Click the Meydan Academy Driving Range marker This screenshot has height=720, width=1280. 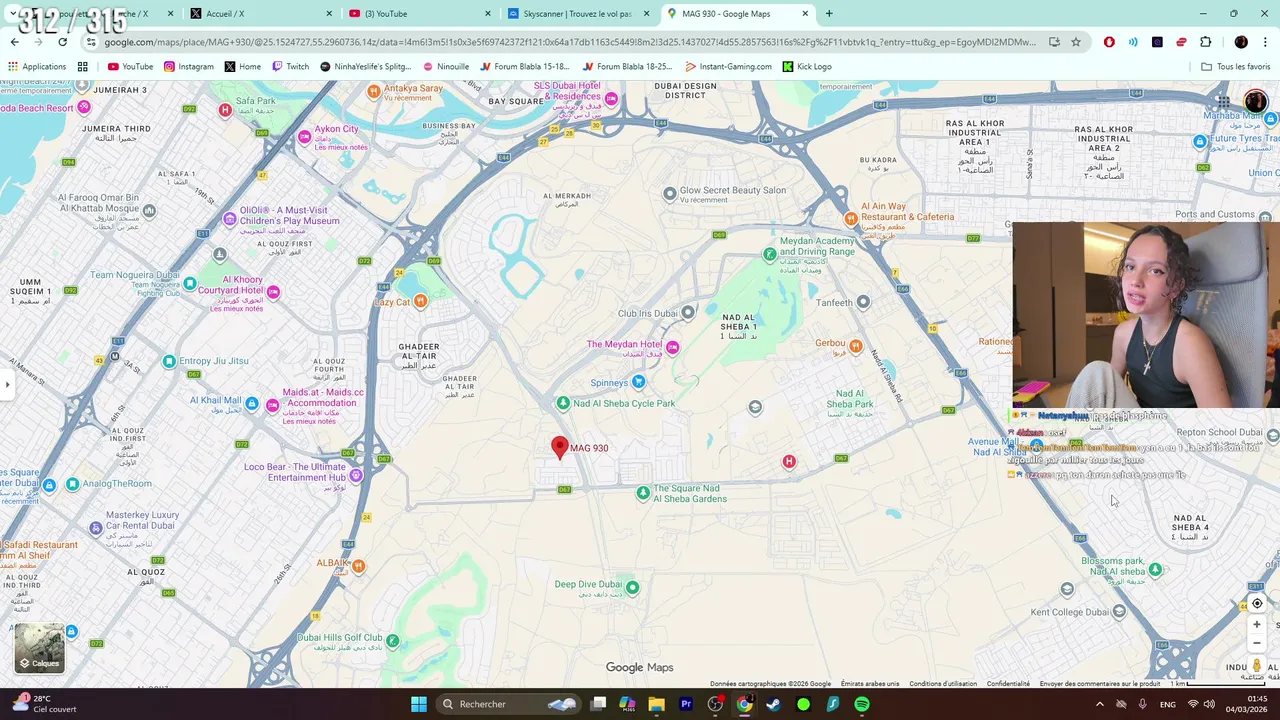click(769, 254)
